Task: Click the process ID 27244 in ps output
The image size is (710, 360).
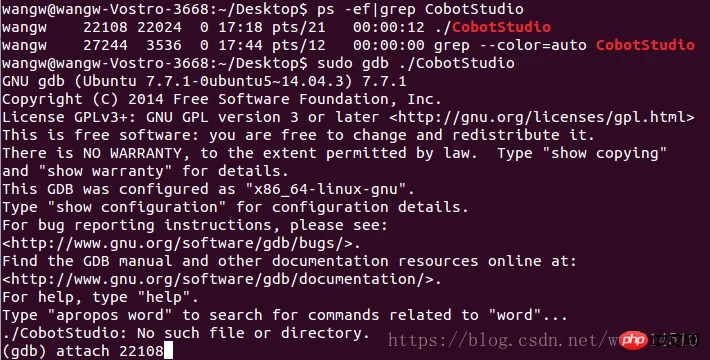Action: [x=106, y=45]
